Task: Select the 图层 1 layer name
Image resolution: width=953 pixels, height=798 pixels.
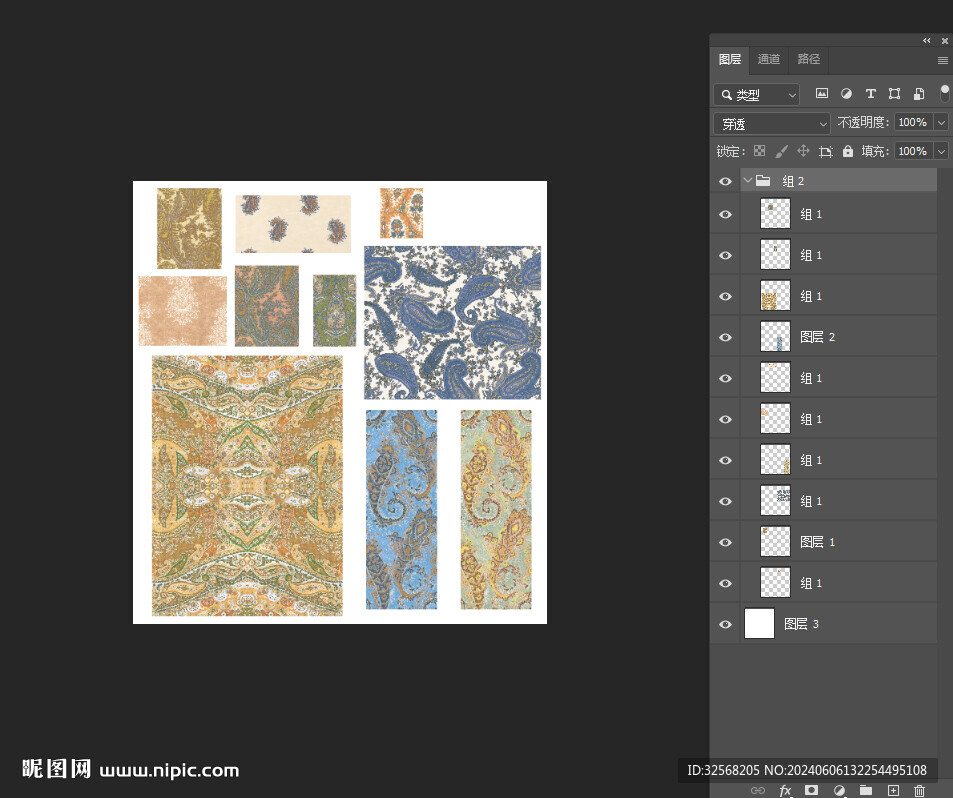Action: point(817,542)
